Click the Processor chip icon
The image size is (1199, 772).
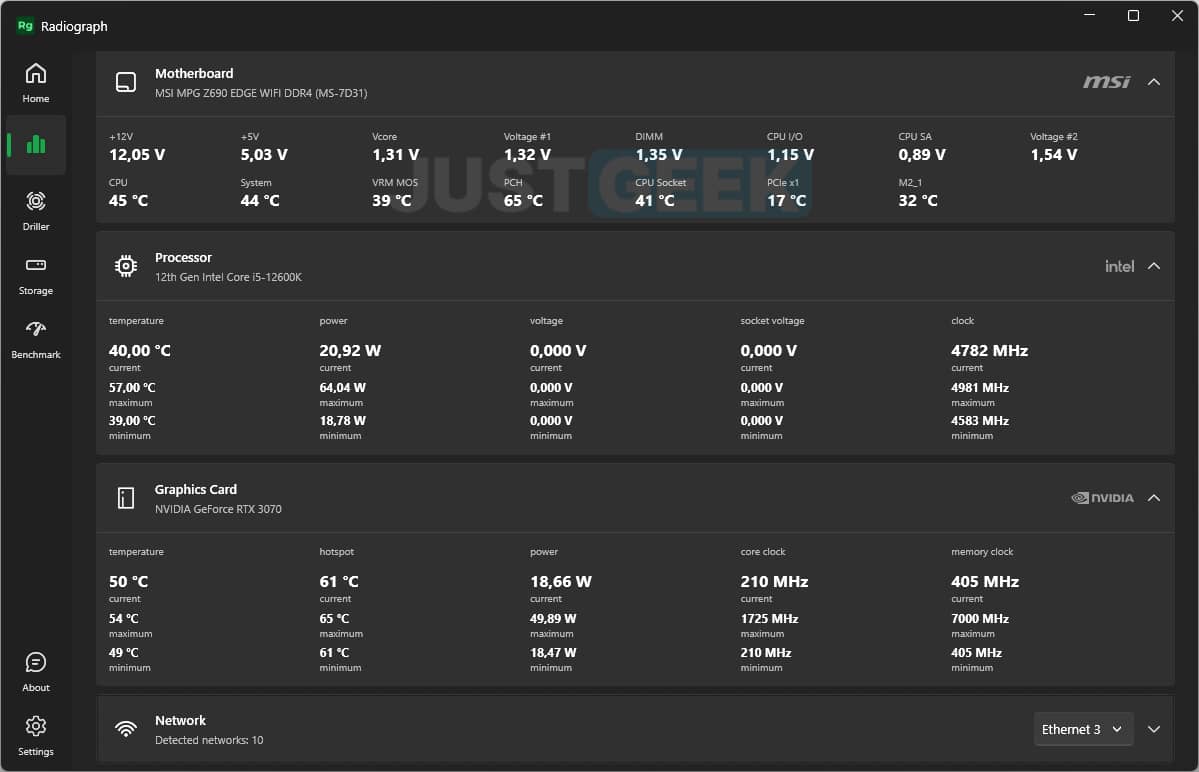(125, 266)
